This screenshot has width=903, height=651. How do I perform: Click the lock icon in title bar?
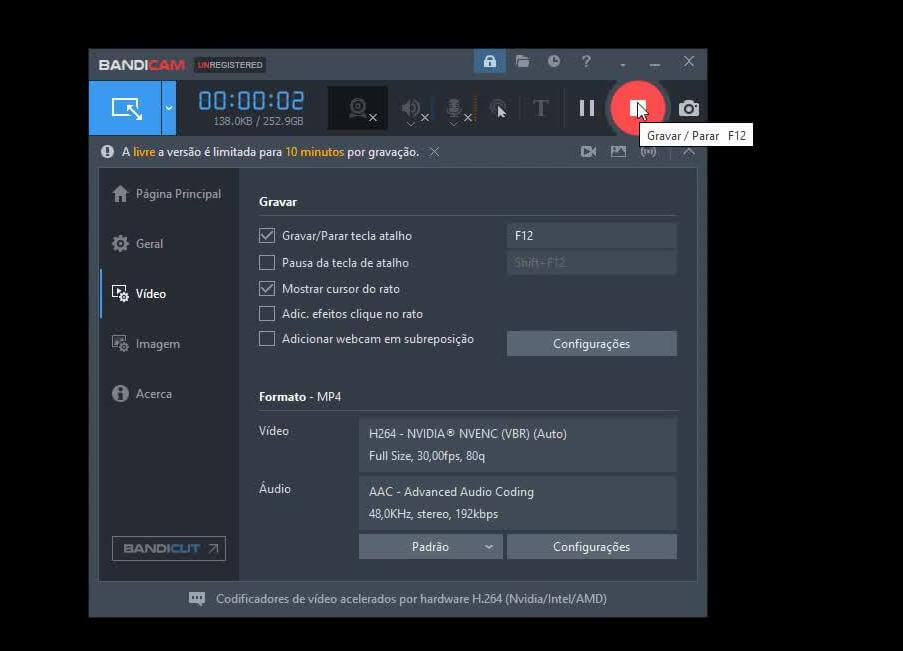point(490,61)
